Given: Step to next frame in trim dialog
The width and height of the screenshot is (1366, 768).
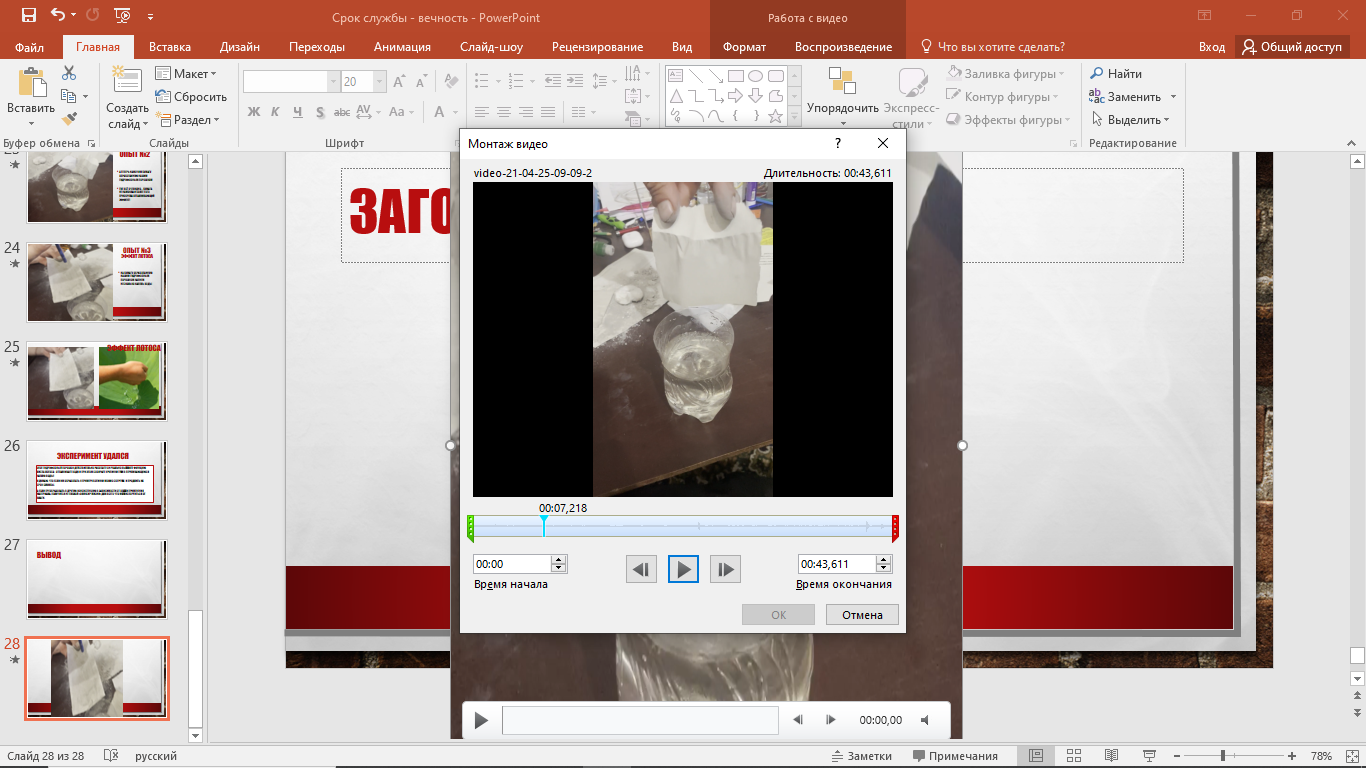Looking at the screenshot, I should [725, 570].
